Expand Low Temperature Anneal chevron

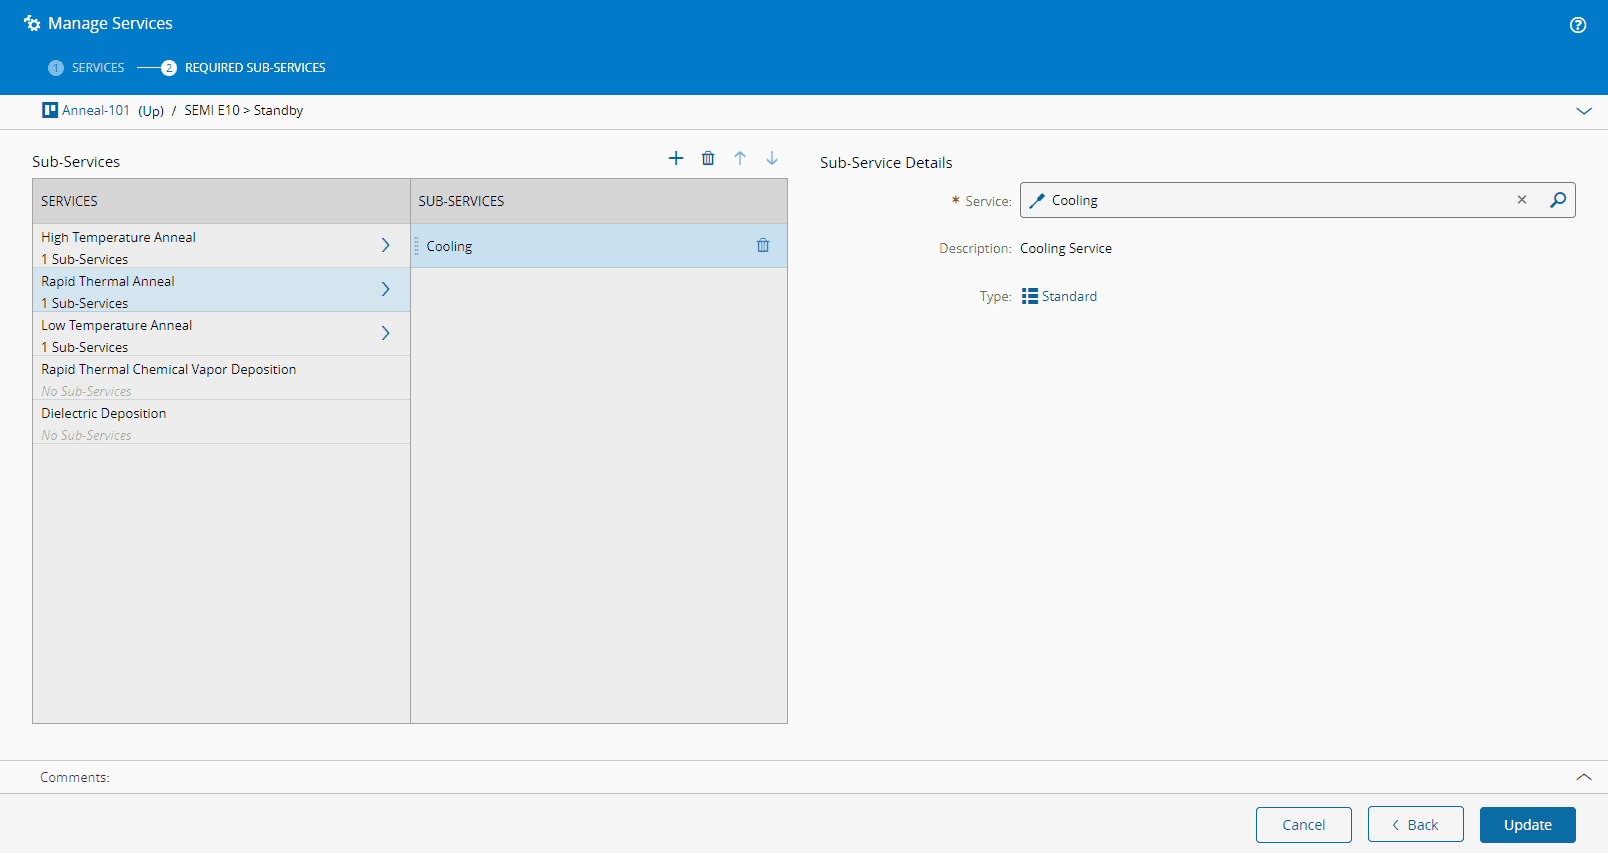click(x=385, y=333)
